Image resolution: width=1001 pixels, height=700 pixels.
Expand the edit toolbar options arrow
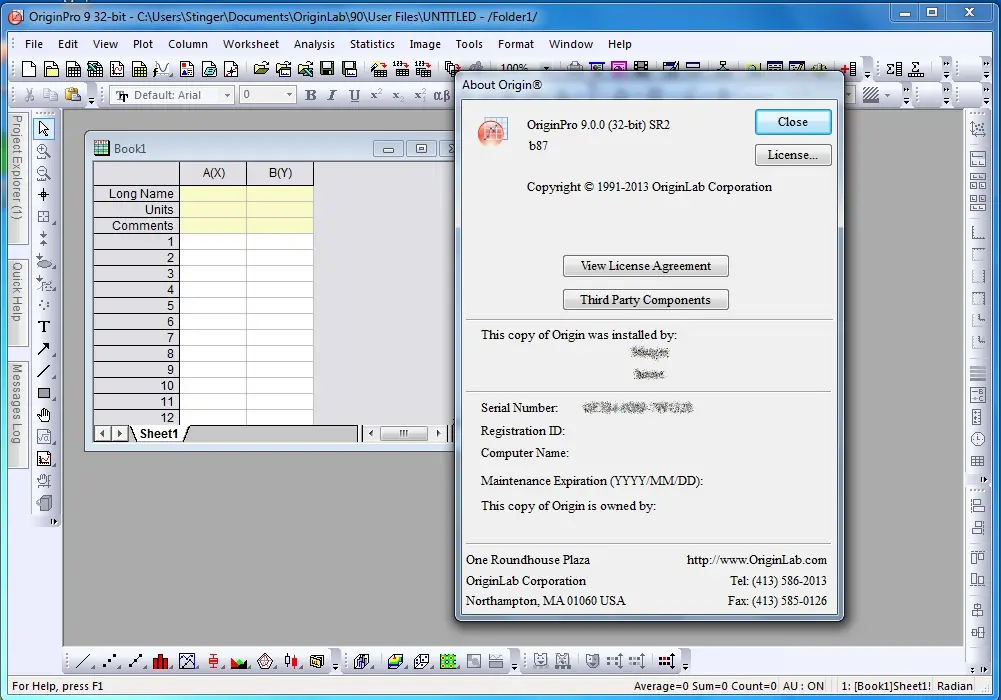coord(91,101)
